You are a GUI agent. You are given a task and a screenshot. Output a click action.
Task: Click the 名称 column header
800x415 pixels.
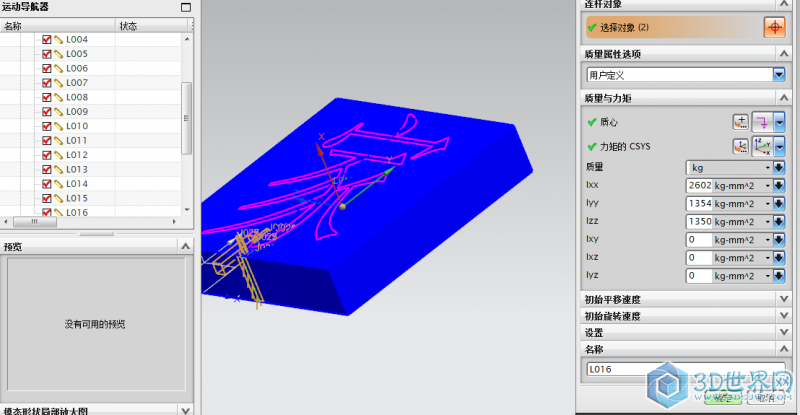58,26
